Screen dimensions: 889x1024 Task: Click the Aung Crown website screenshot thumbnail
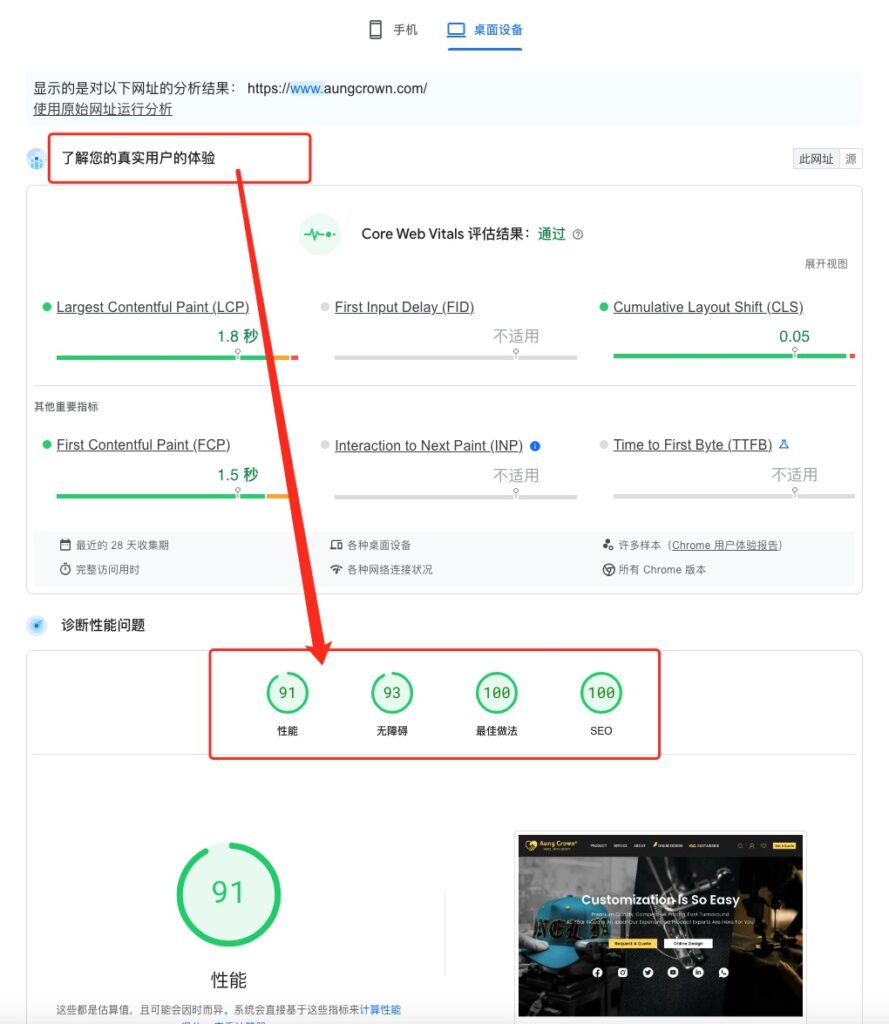660,925
